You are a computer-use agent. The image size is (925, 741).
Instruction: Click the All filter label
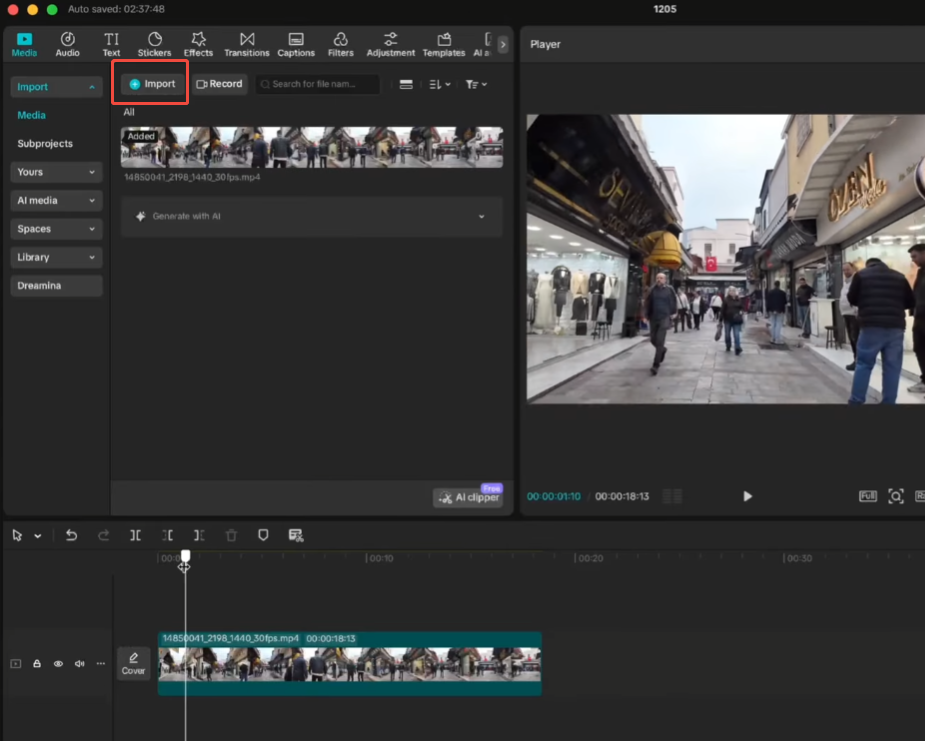(x=129, y=112)
